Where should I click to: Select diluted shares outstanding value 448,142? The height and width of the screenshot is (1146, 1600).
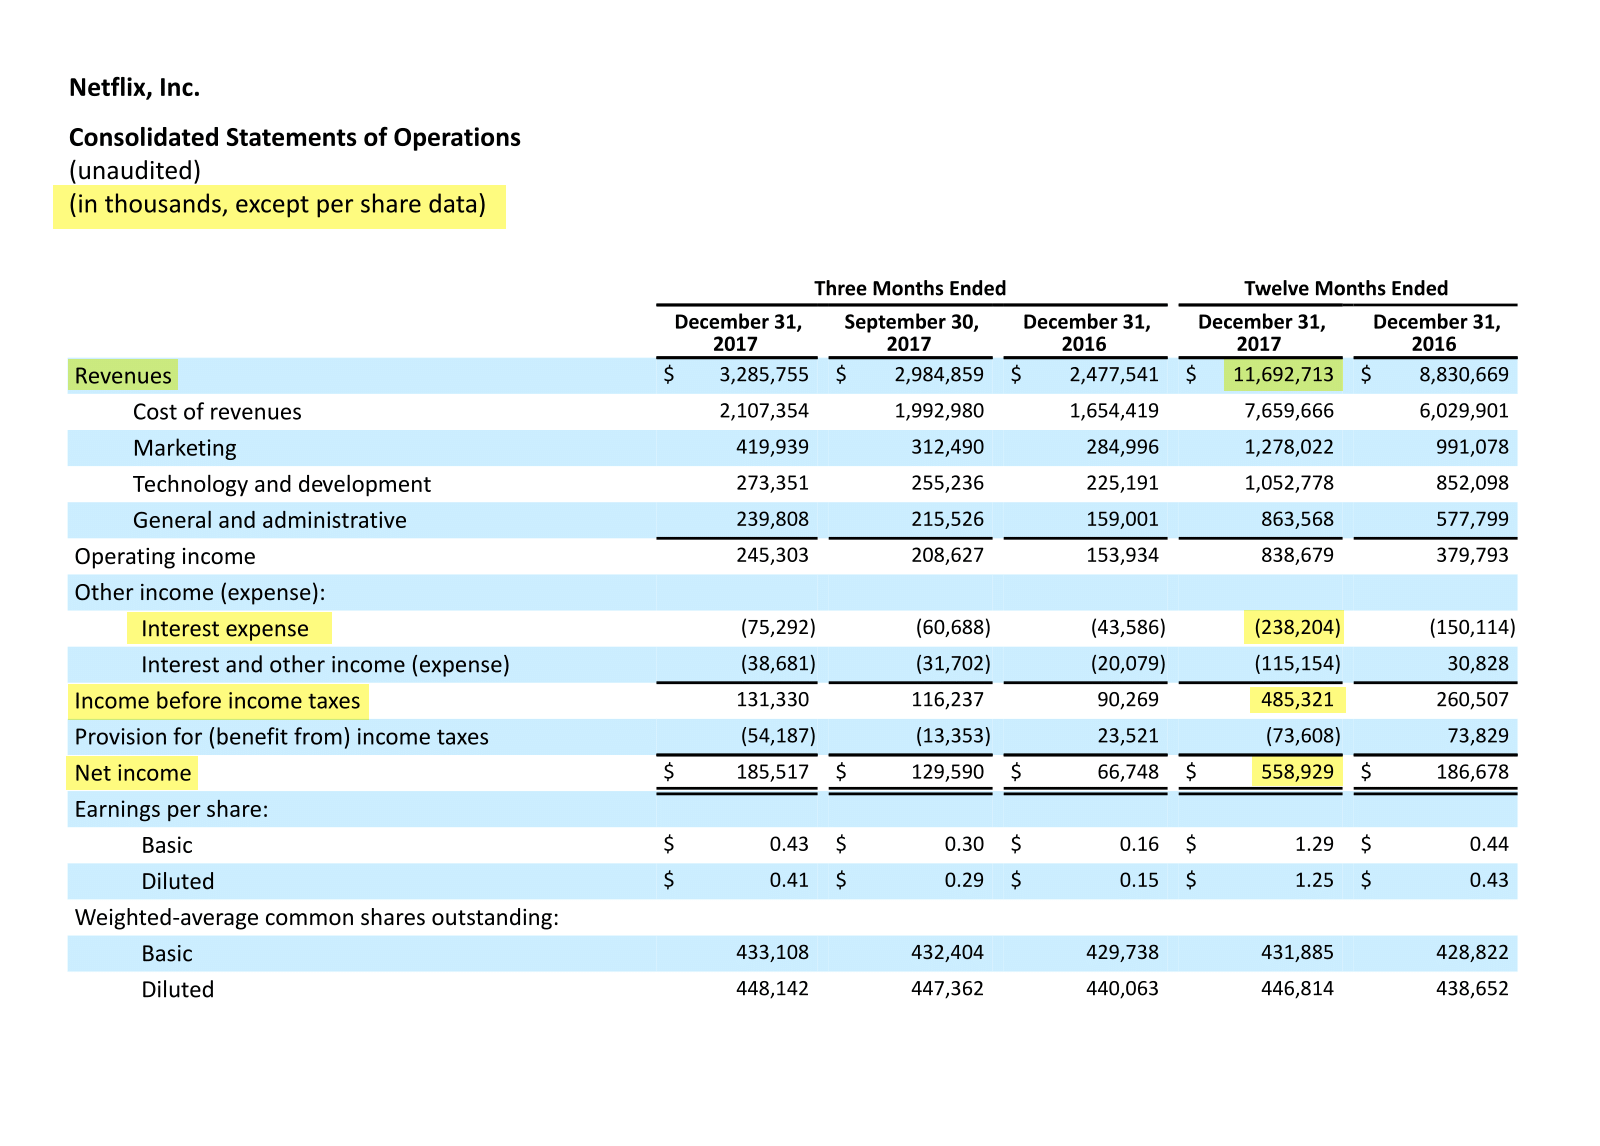click(773, 988)
